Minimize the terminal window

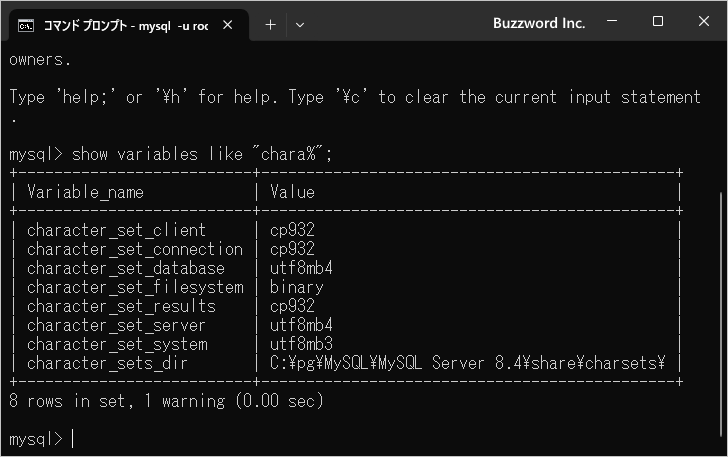click(612, 22)
